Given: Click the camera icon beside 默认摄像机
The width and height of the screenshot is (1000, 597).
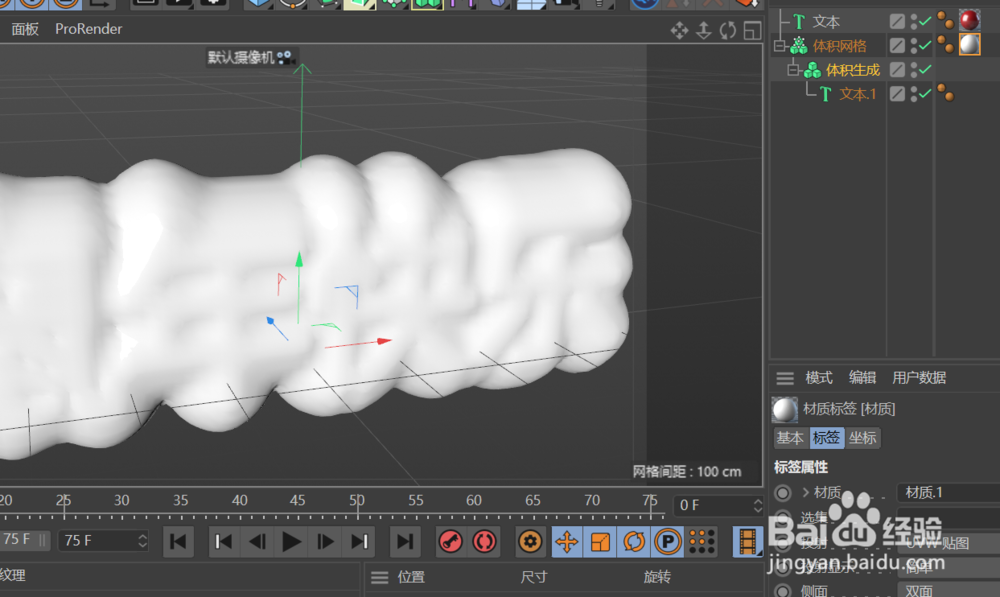Looking at the screenshot, I should tap(284, 57).
